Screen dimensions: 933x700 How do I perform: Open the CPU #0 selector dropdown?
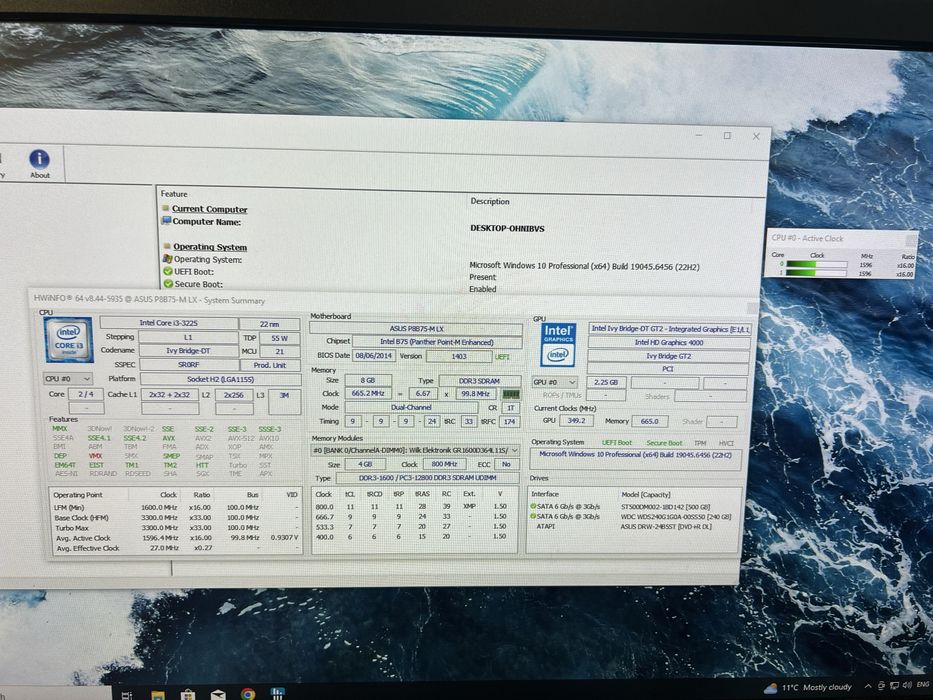pos(68,379)
